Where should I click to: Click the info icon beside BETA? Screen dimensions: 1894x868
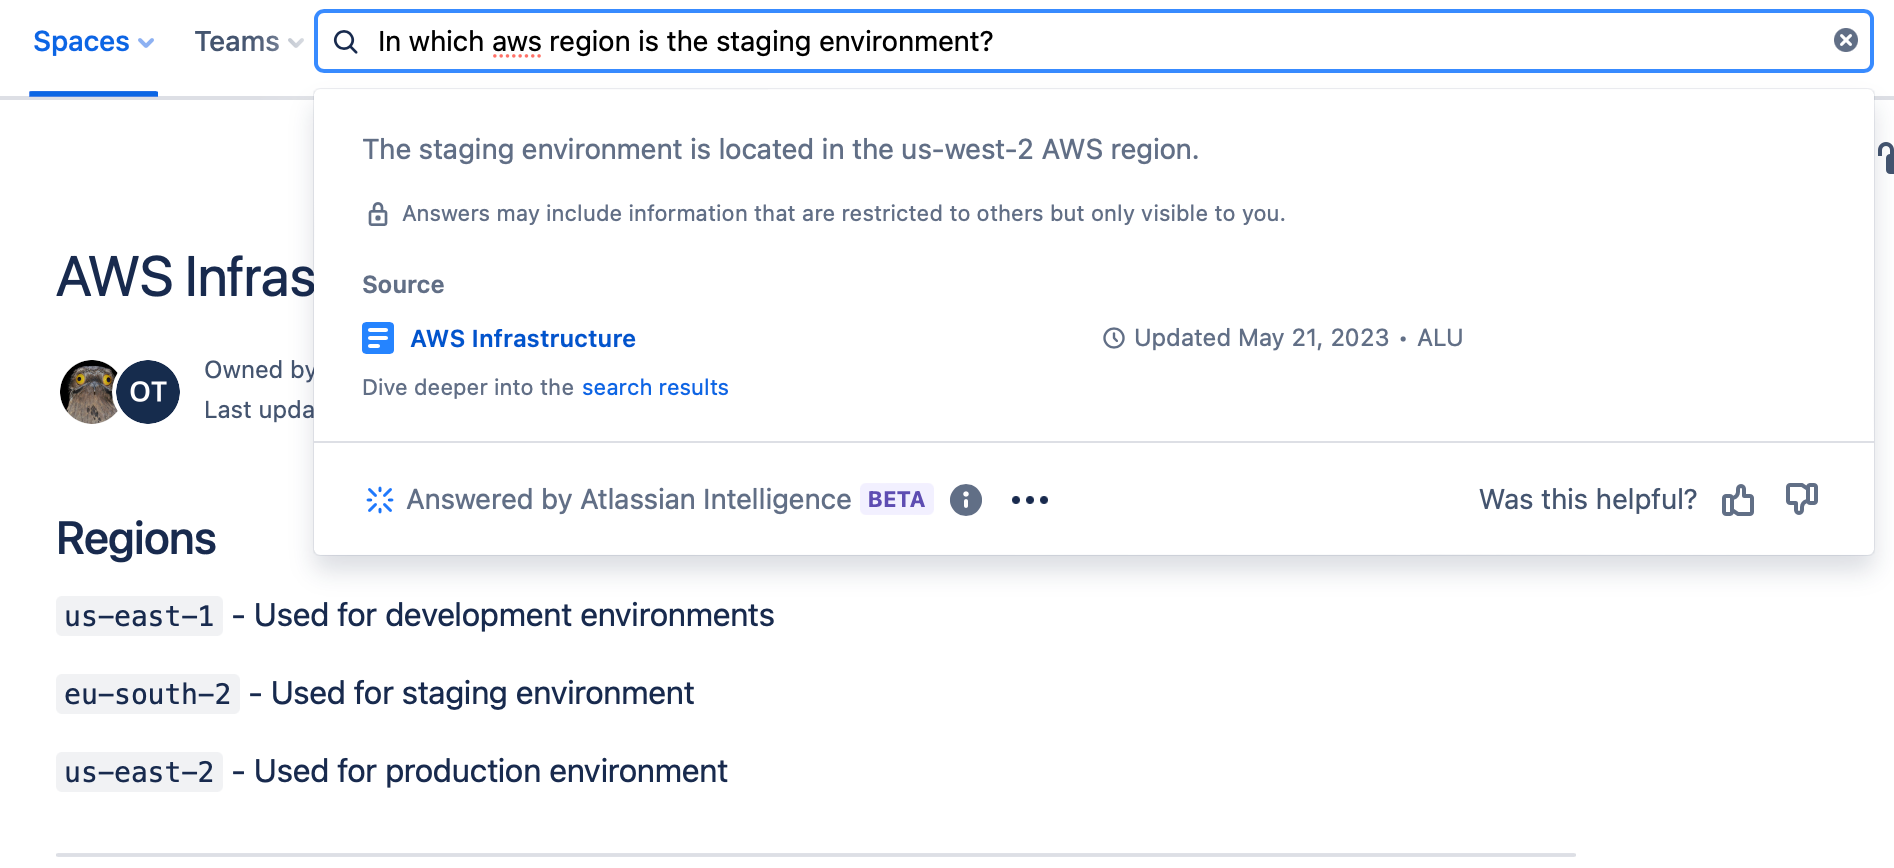[x=965, y=500]
